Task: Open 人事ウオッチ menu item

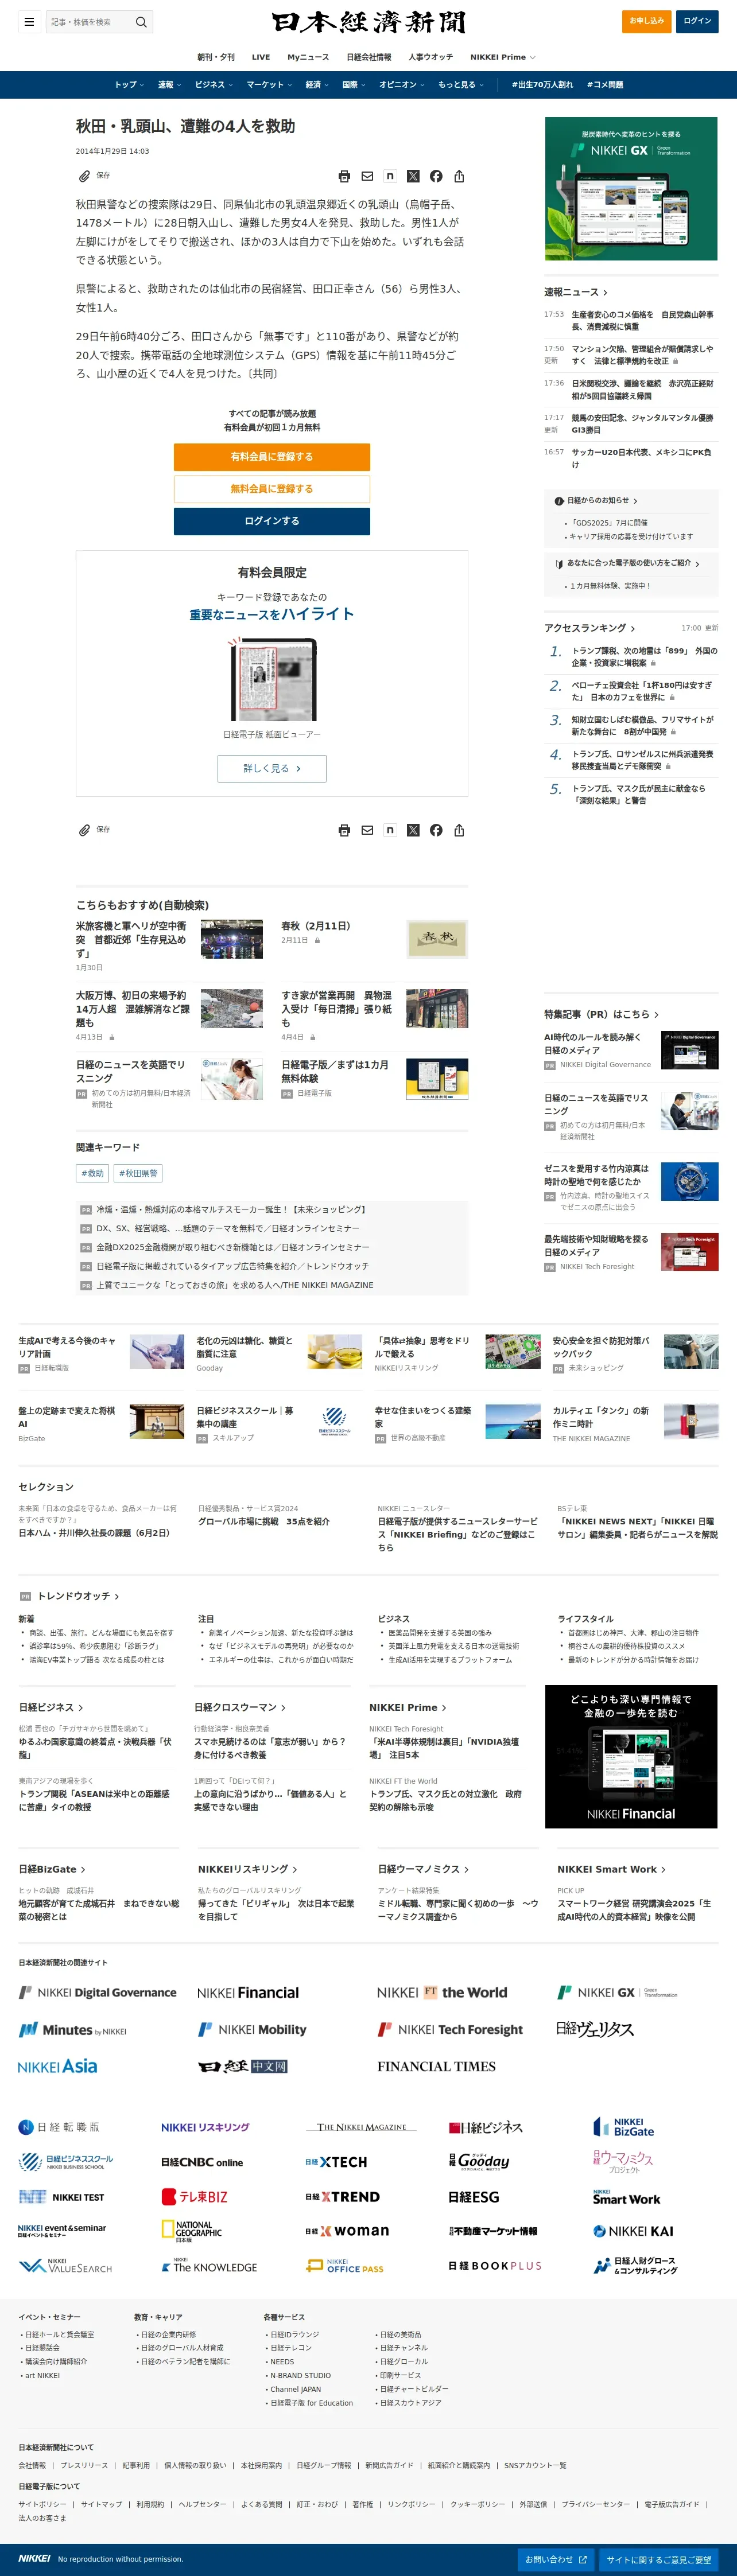Action: tap(430, 57)
